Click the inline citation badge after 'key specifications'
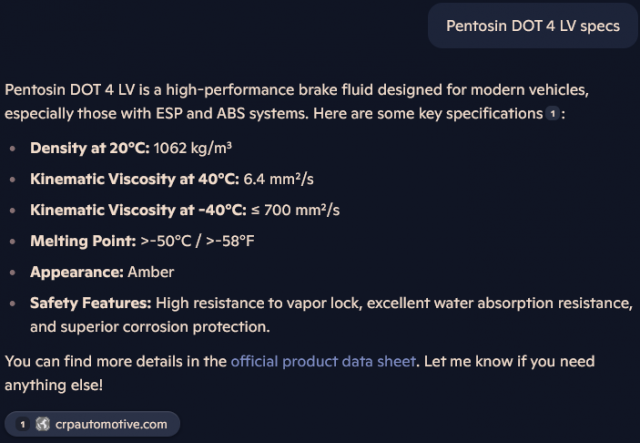This screenshot has height=443, width=640. 553,114
